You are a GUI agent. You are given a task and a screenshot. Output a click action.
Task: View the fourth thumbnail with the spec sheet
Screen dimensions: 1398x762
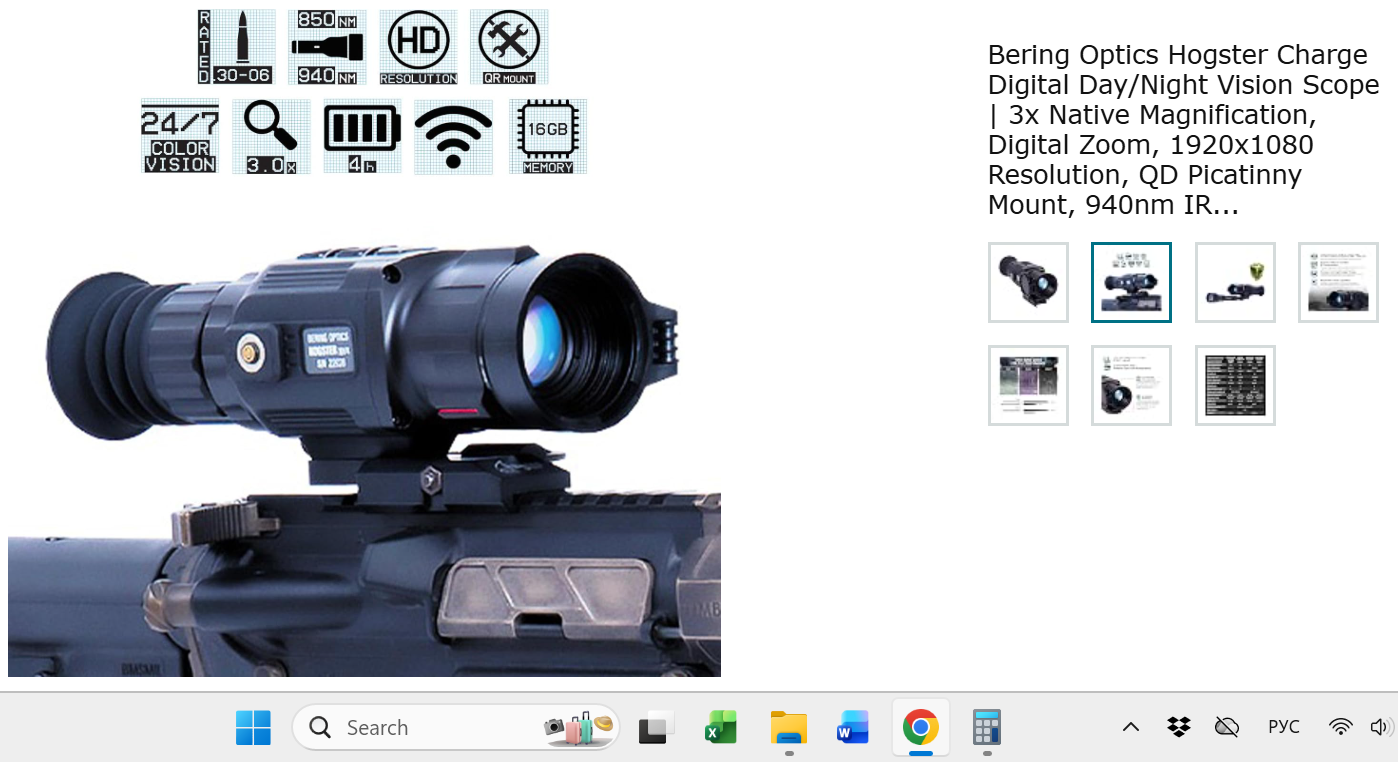pos(1338,282)
